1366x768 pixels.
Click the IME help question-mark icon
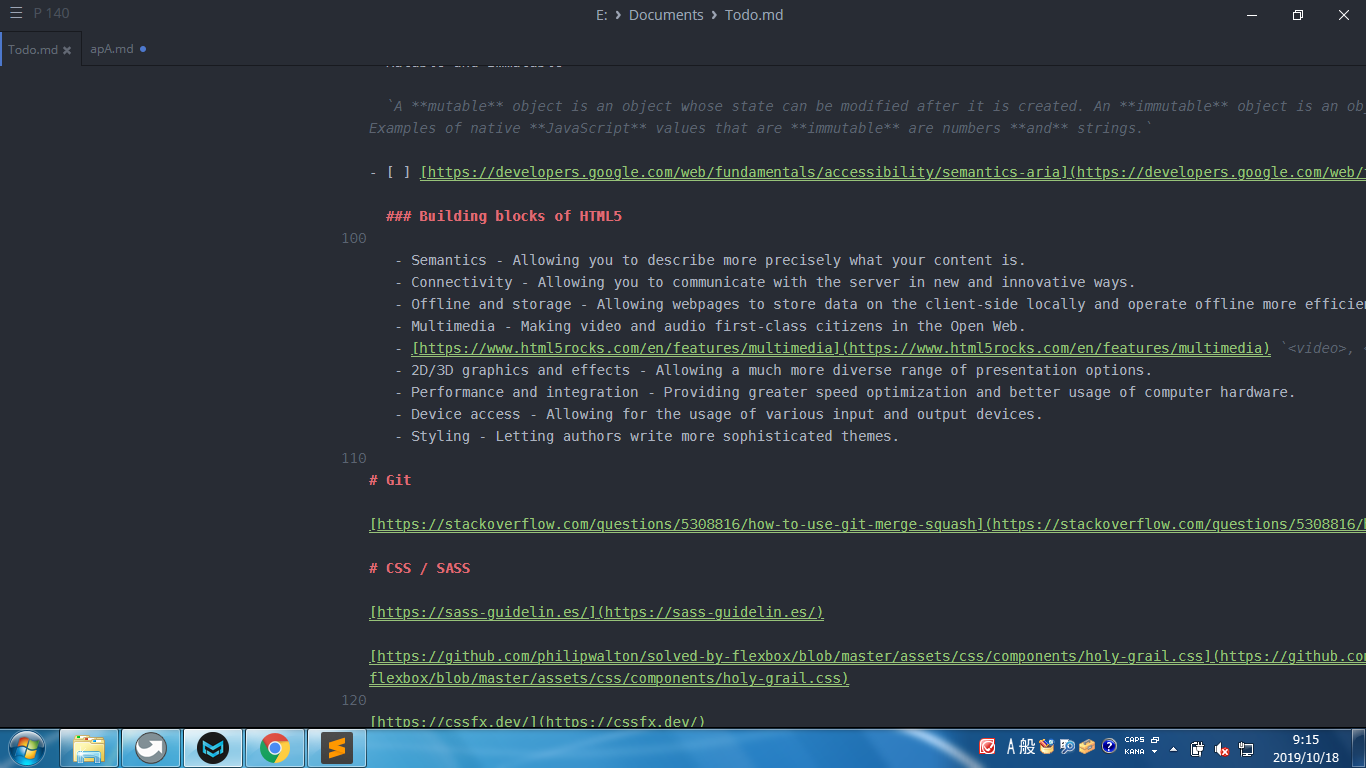pyautogui.click(x=1109, y=746)
